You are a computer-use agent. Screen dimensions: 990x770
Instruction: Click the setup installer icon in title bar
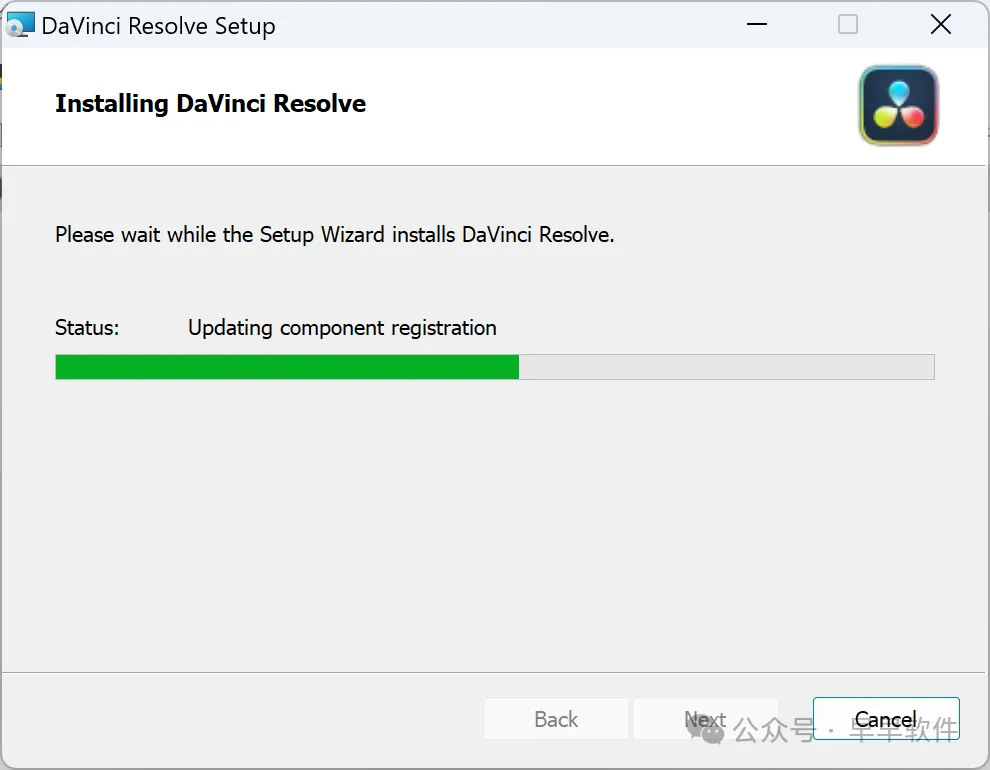pyautogui.click(x=20, y=25)
